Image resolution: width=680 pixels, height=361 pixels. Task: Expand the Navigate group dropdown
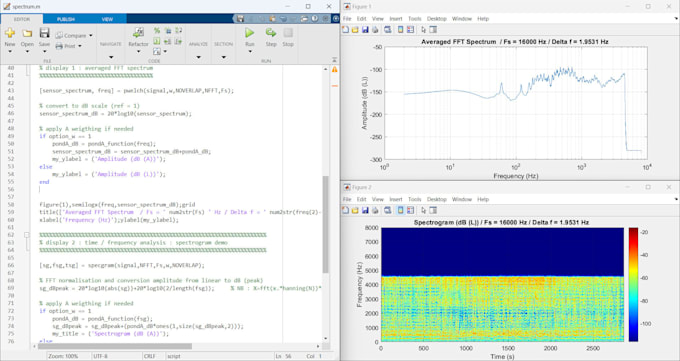[x=111, y=57]
